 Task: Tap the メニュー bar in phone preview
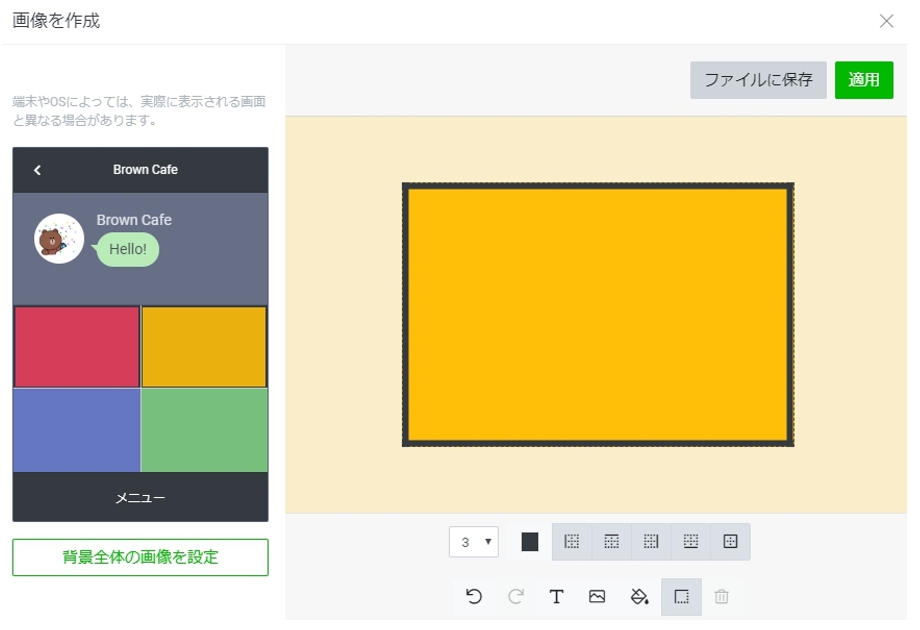[x=140, y=497]
